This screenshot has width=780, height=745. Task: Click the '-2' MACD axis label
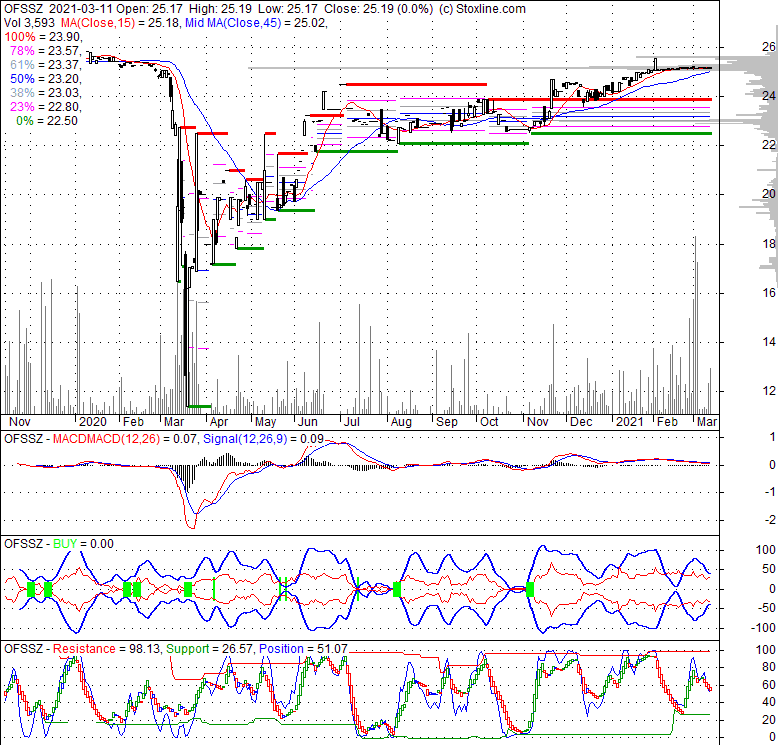tap(771, 520)
